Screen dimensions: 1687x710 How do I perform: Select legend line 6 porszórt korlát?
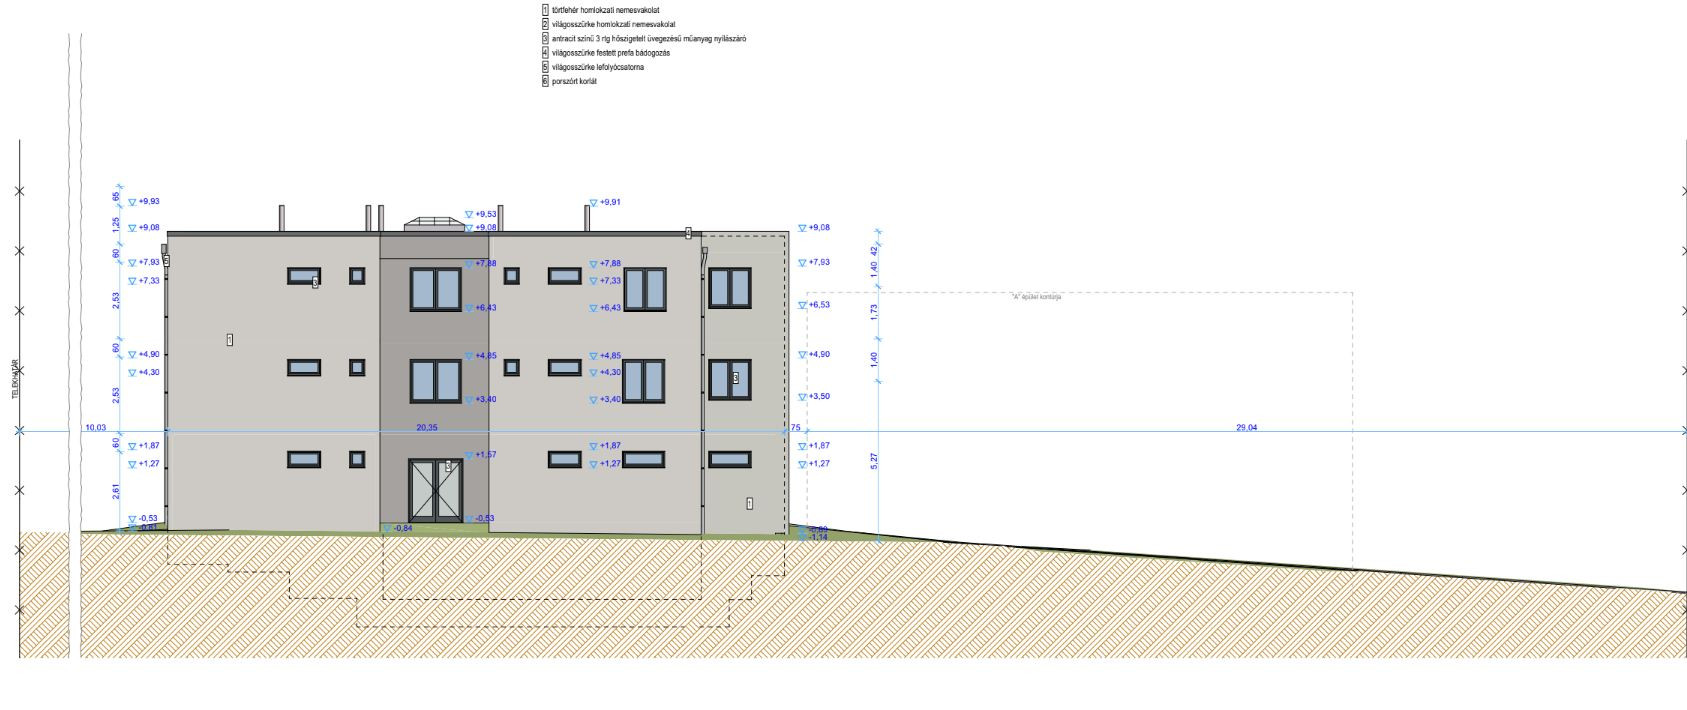coord(574,81)
